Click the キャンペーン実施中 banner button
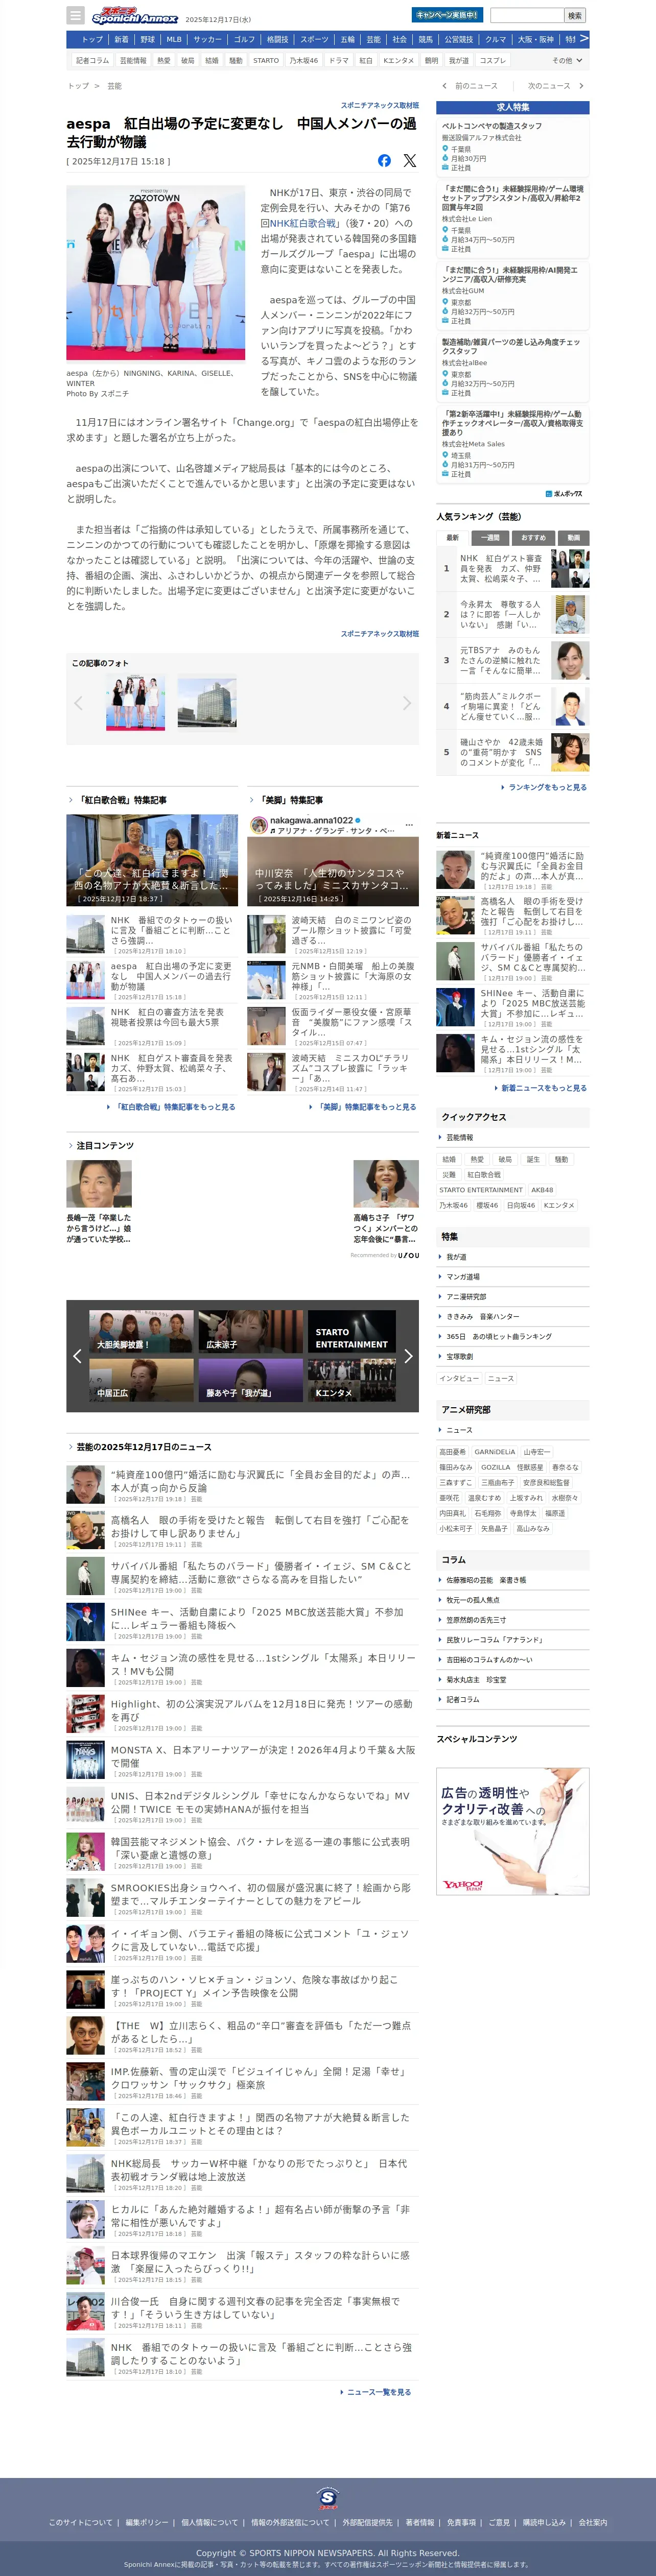The height and width of the screenshot is (2576, 656). pos(447,15)
